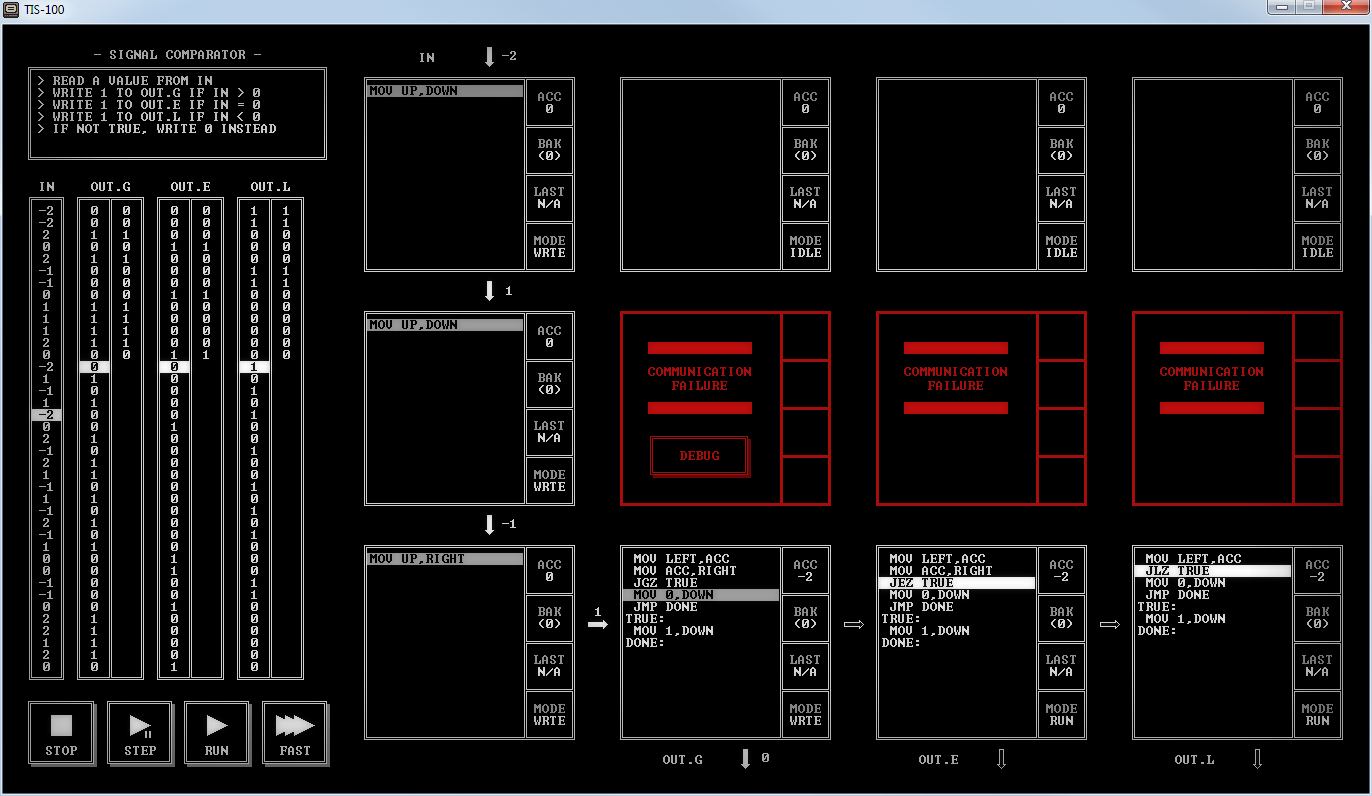Click the highlighted 0 in OUT.E column
Viewport: 1372px width, 796px height.
(x=174, y=367)
